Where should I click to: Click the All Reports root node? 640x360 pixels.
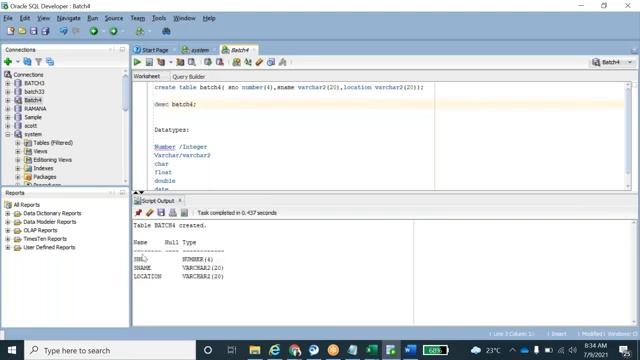(27, 205)
